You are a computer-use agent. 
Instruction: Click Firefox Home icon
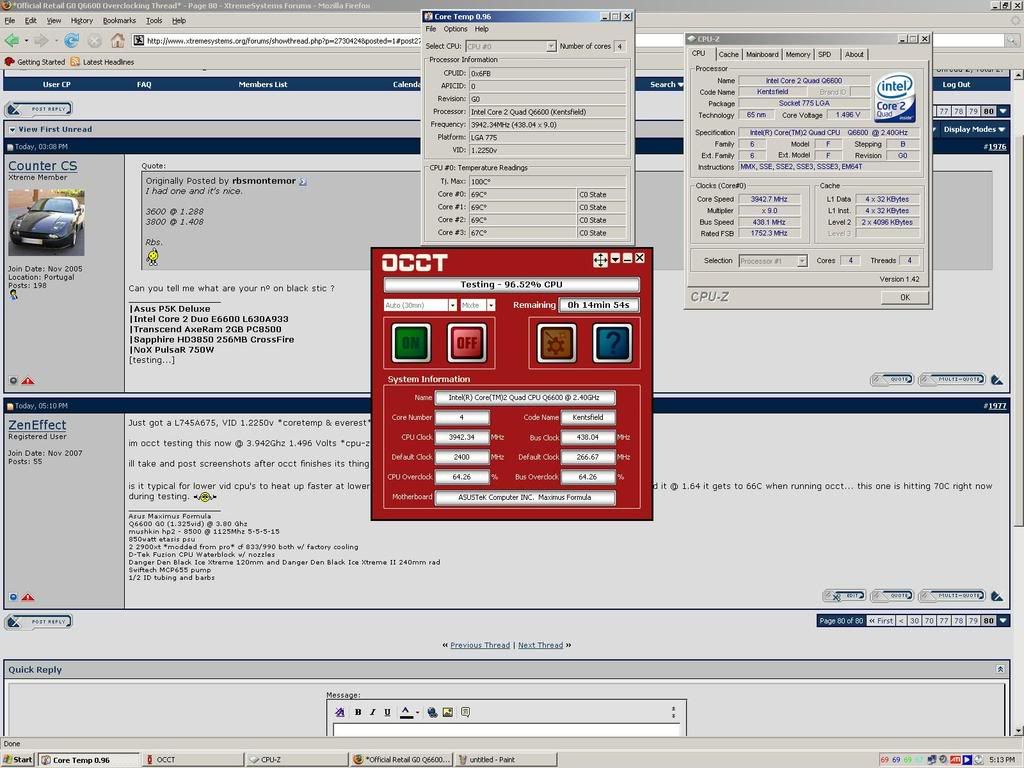point(118,41)
